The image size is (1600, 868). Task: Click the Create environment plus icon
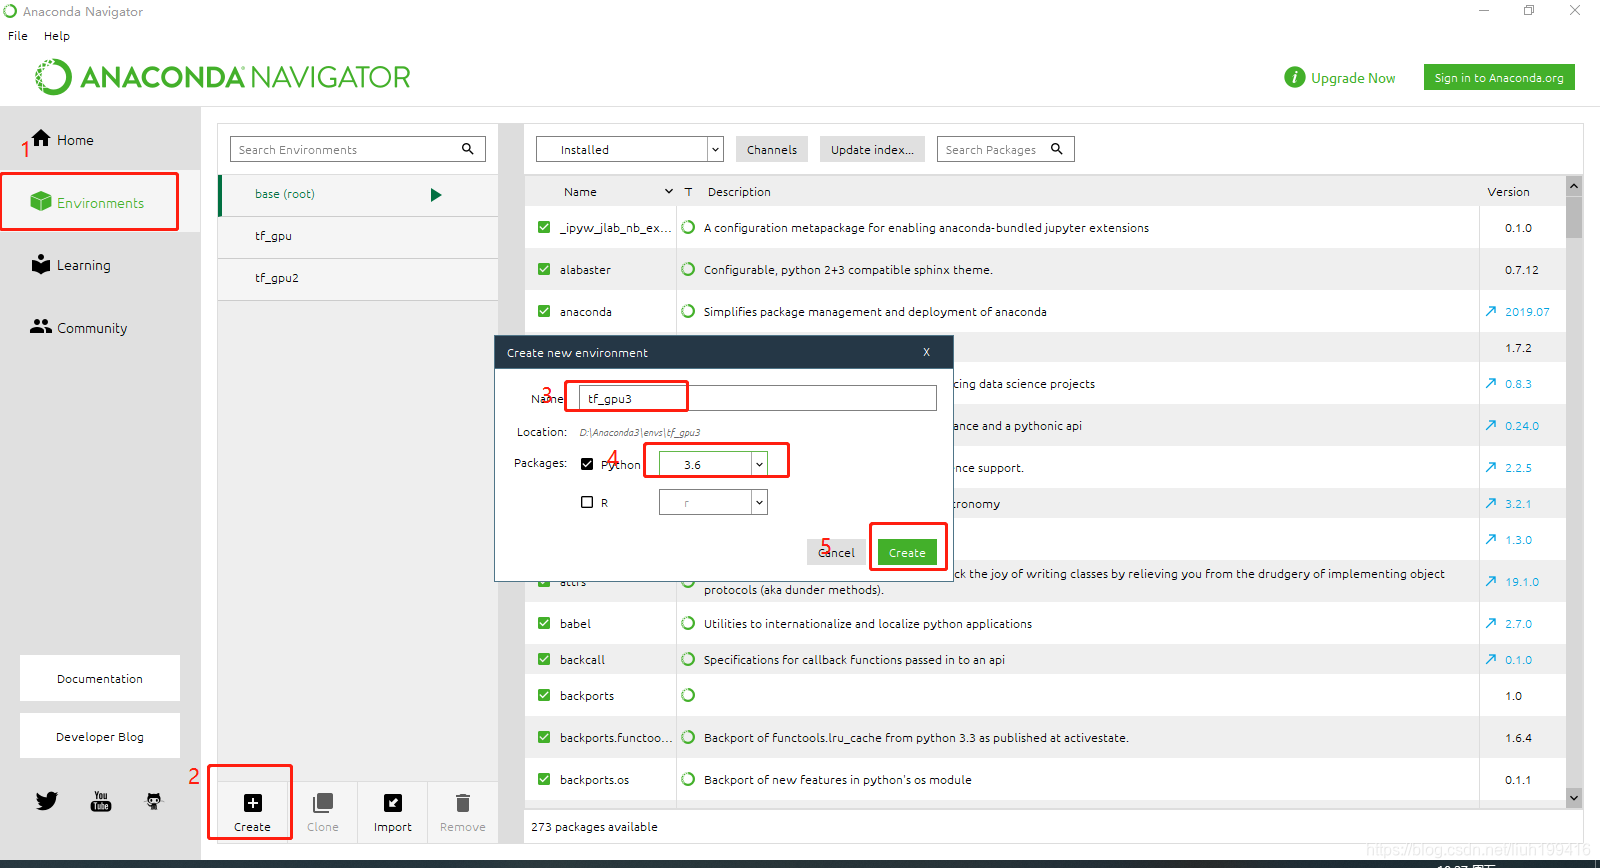(253, 803)
